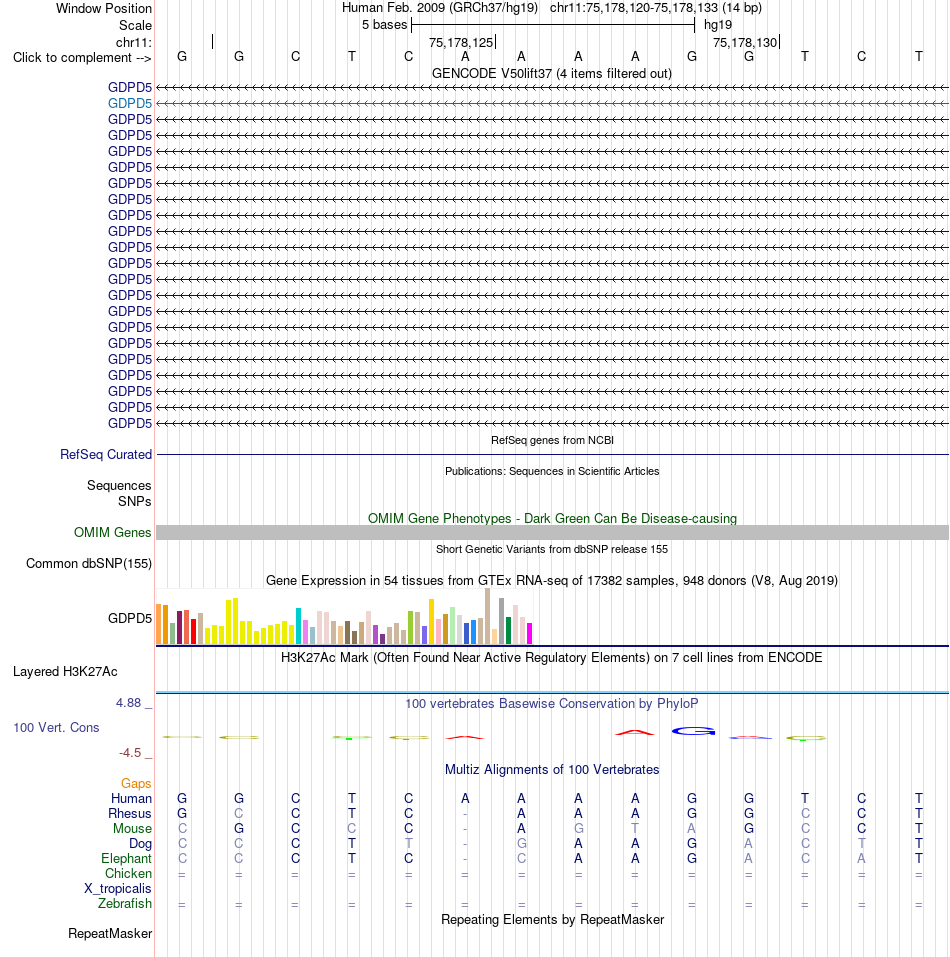The height and width of the screenshot is (957, 950).
Task: Open OMIM Gene Phenotypes track title
Action: (552, 518)
